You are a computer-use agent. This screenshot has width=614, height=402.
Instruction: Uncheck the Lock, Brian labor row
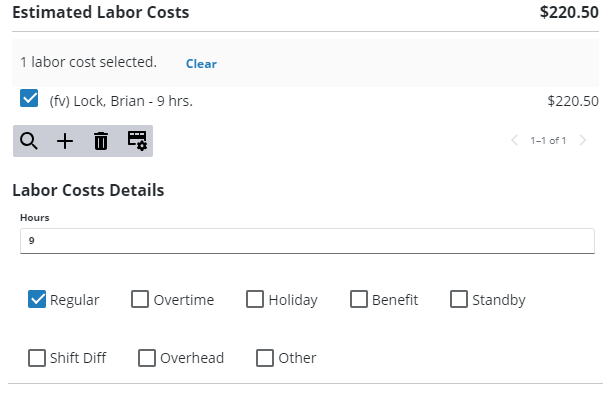30,99
